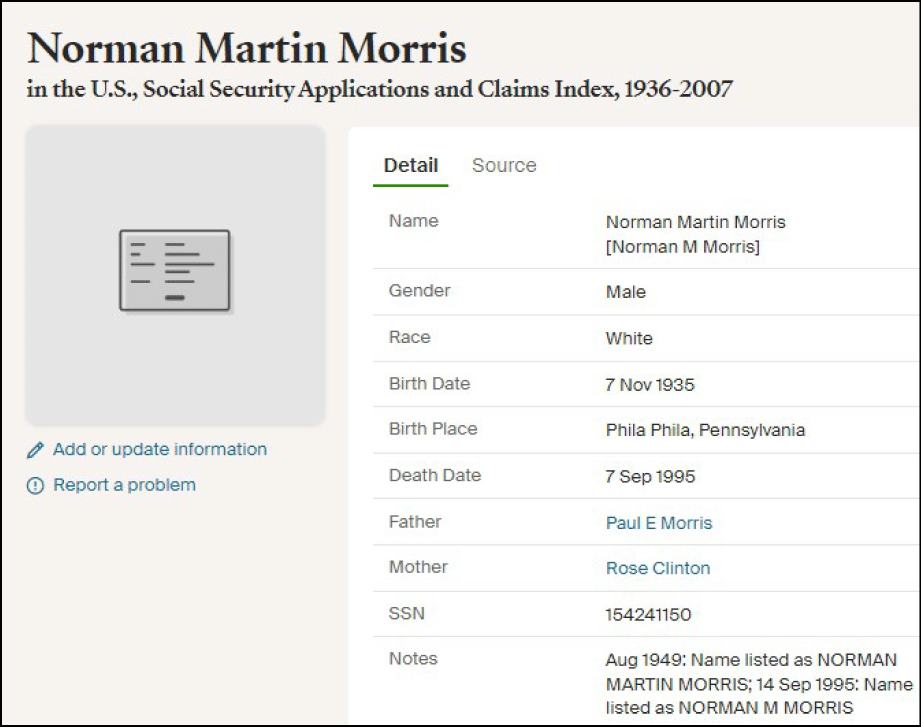Select the Detail tab
This screenshot has height=727, width=921.
411,166
